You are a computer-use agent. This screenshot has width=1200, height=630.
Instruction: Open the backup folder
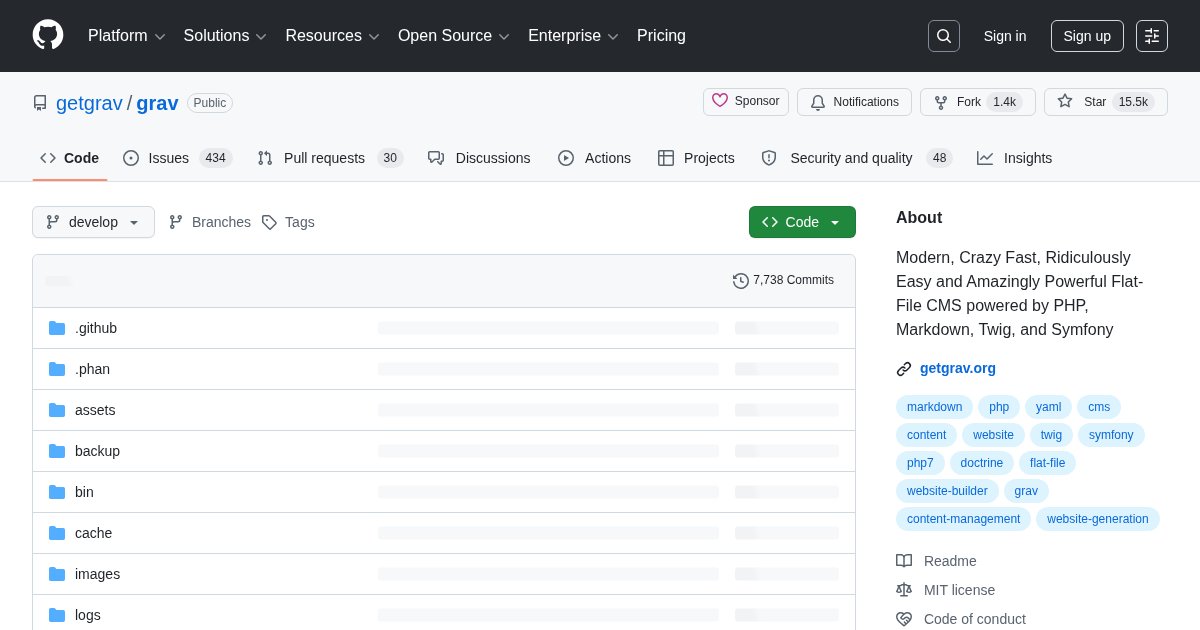tap(97, 451)
